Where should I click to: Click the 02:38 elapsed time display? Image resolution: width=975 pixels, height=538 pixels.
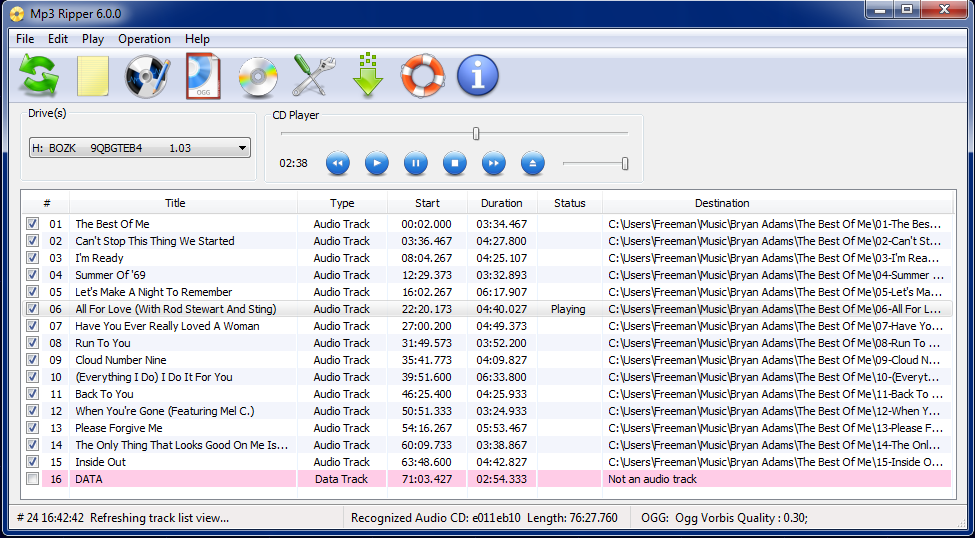point(293,164)
